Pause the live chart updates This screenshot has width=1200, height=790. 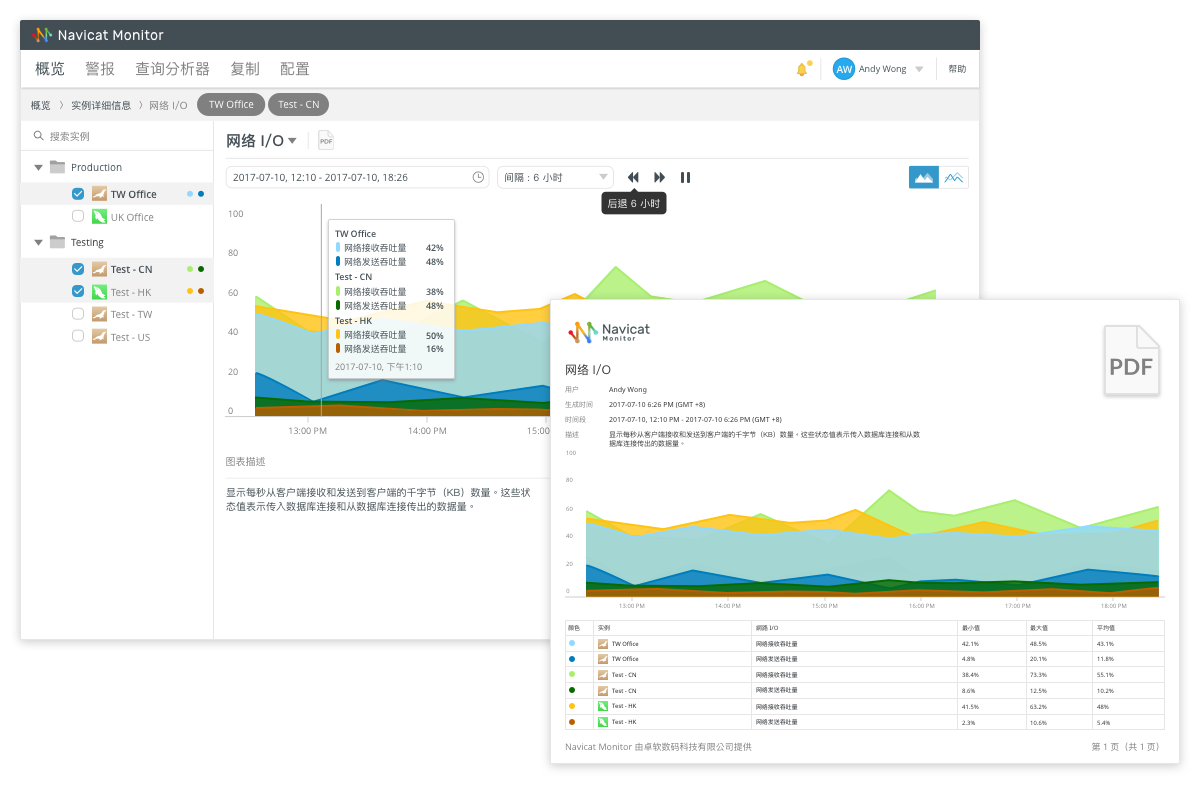pos(686,177)
